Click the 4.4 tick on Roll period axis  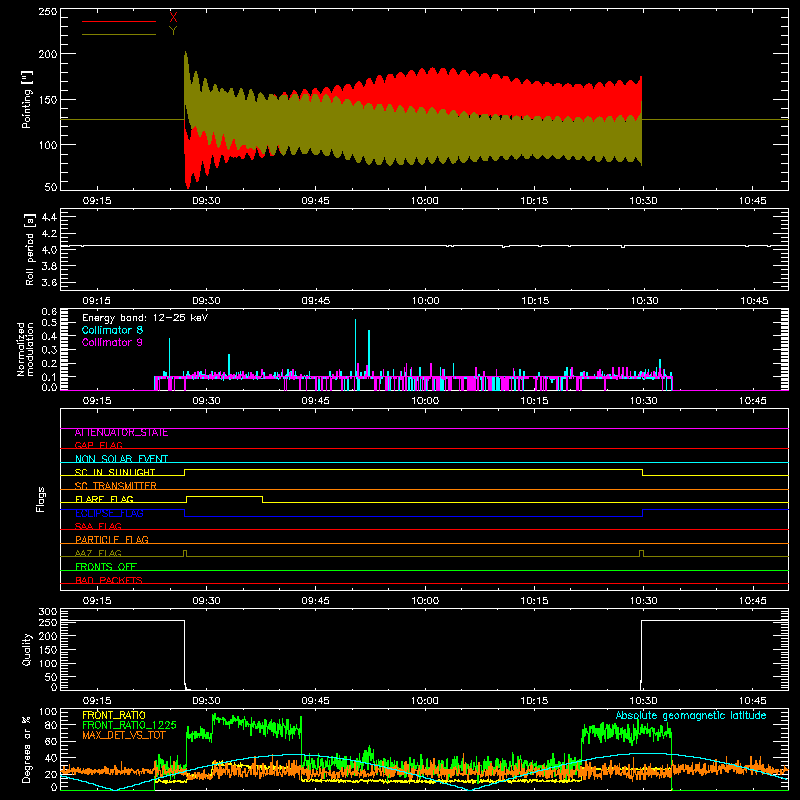tap(49, 217)
